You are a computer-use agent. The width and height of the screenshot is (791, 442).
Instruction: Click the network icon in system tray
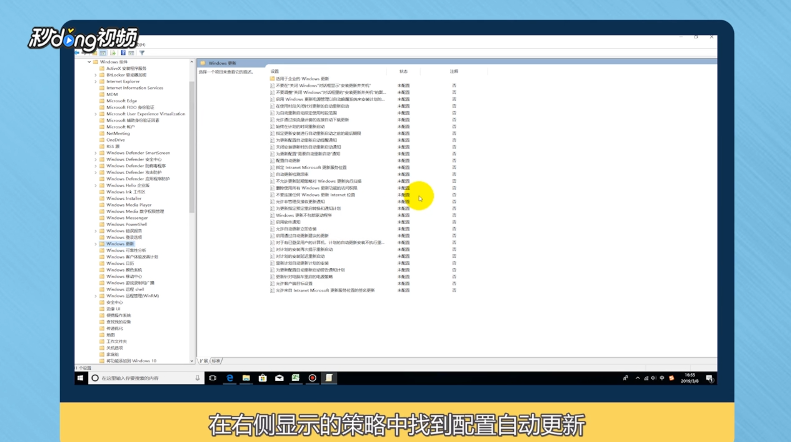[646, 378]
